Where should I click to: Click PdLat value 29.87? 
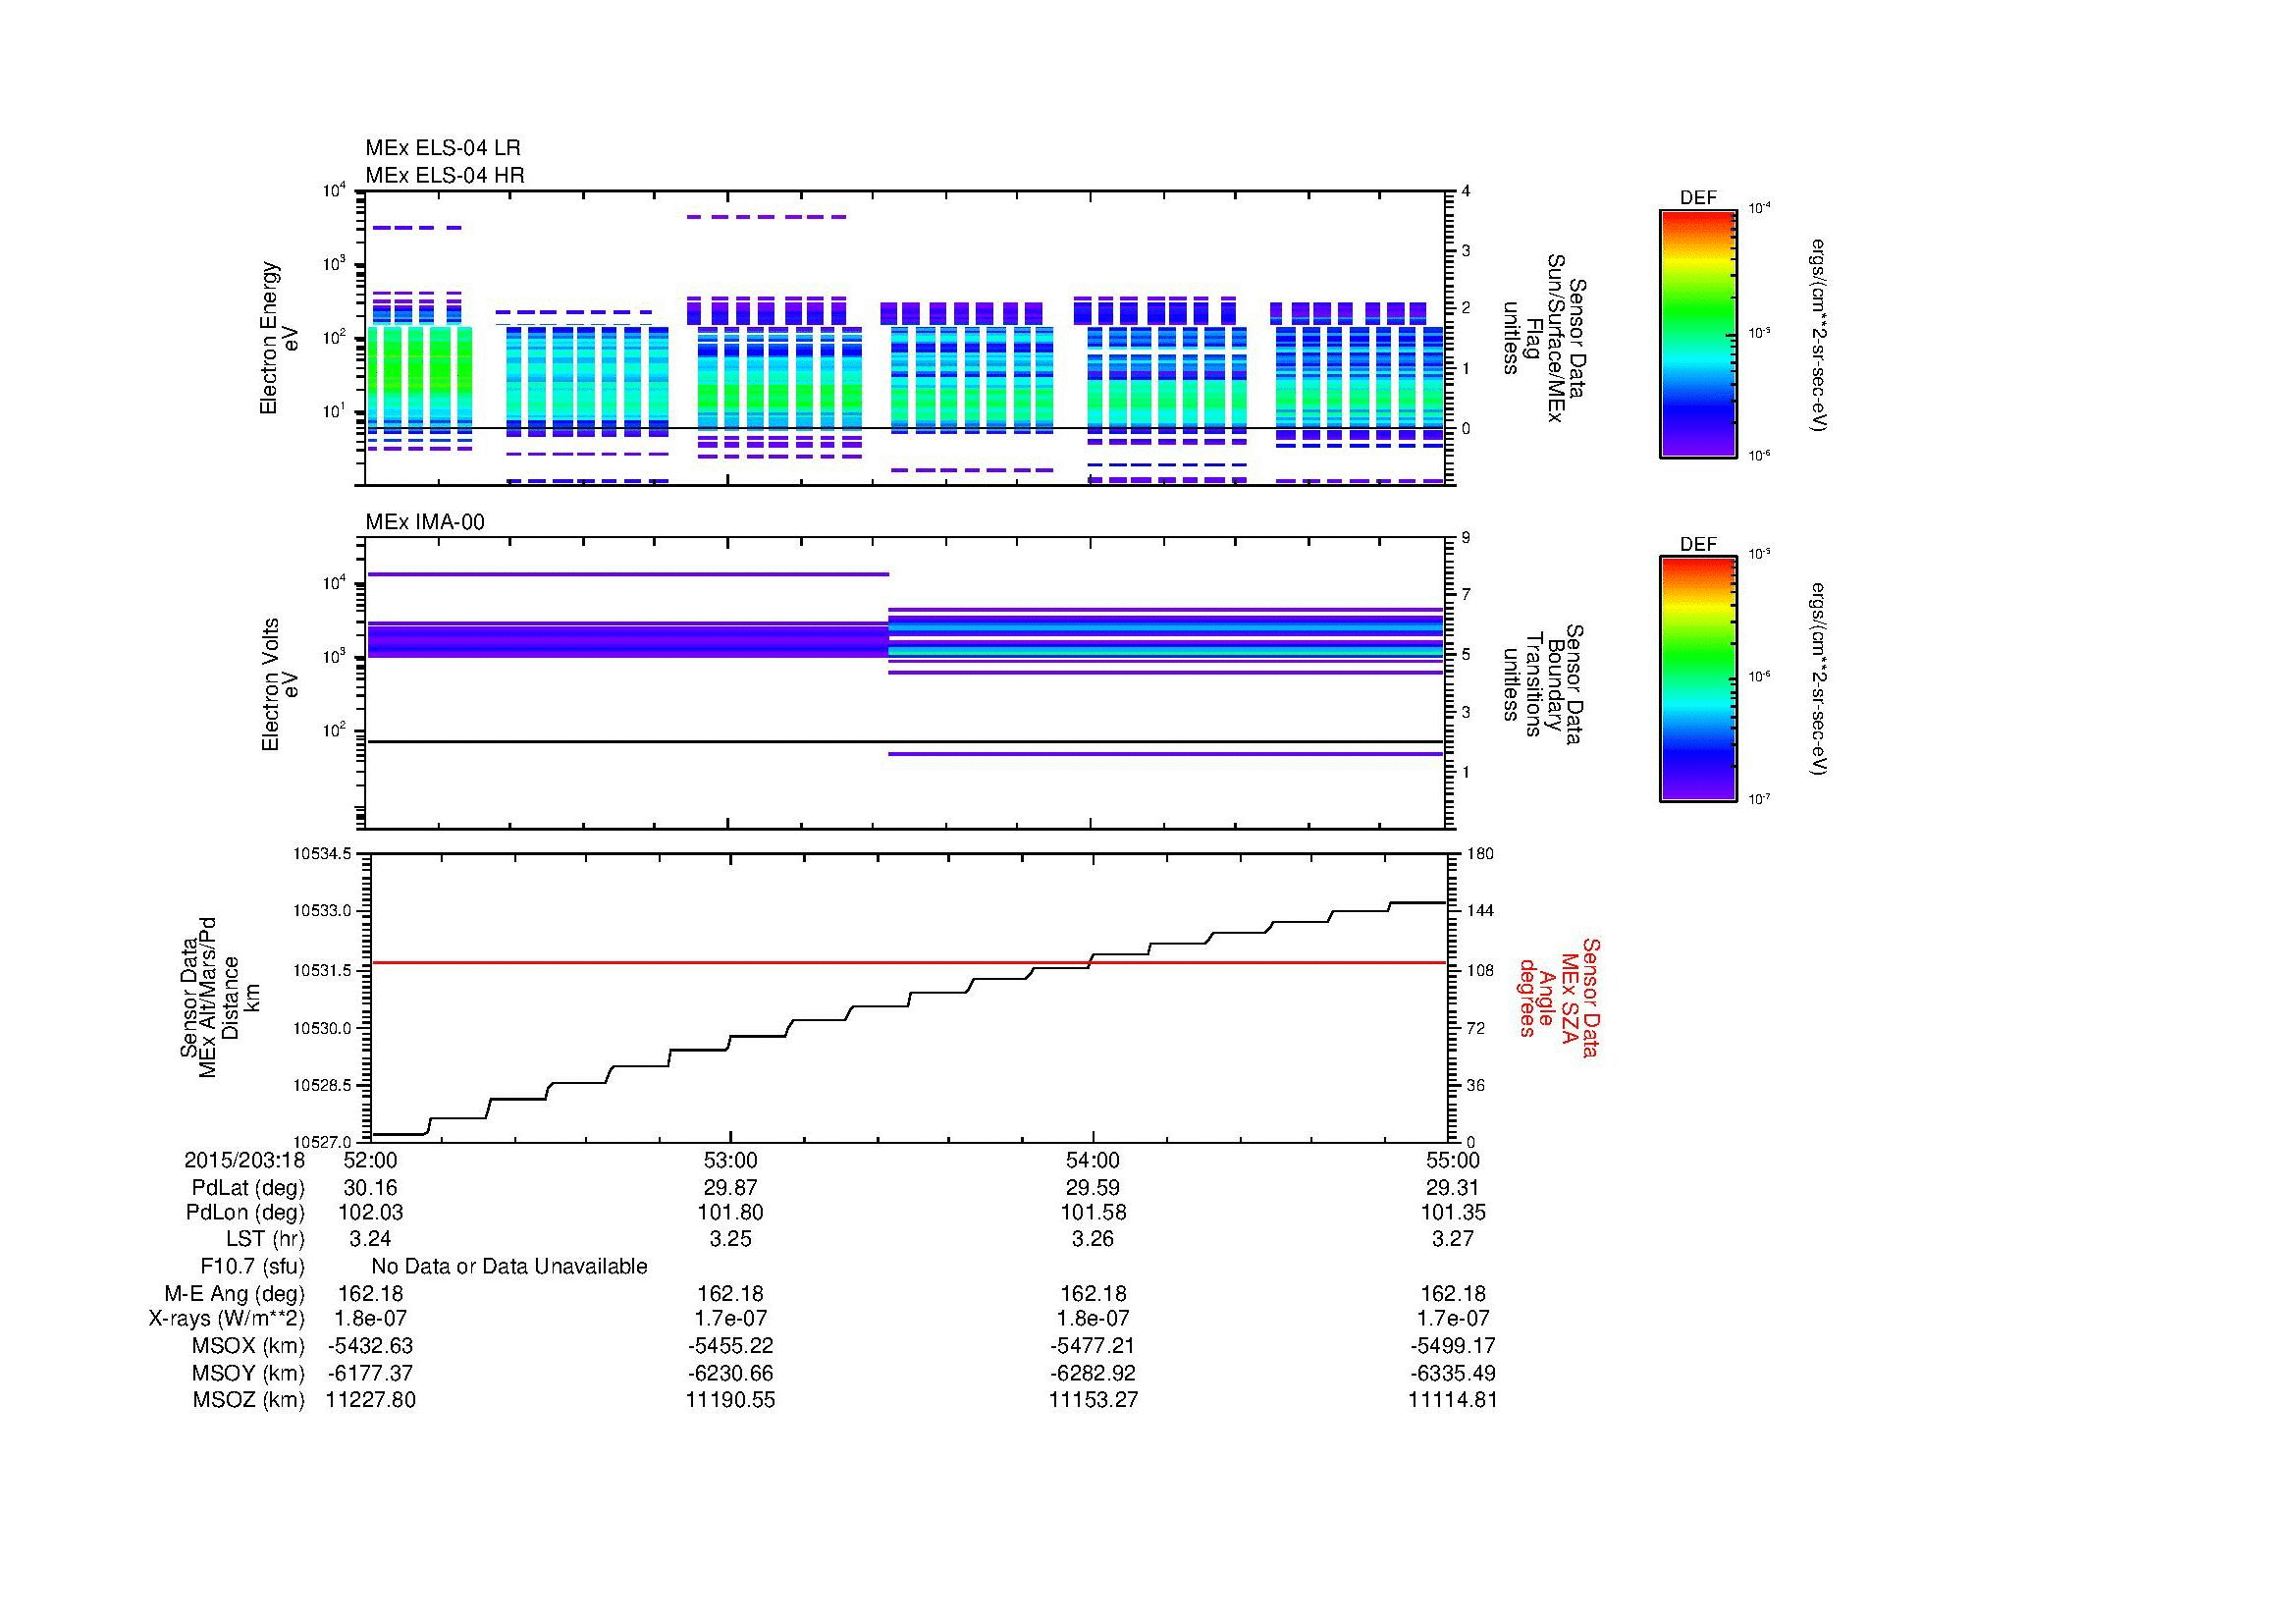pos(730,1188)
